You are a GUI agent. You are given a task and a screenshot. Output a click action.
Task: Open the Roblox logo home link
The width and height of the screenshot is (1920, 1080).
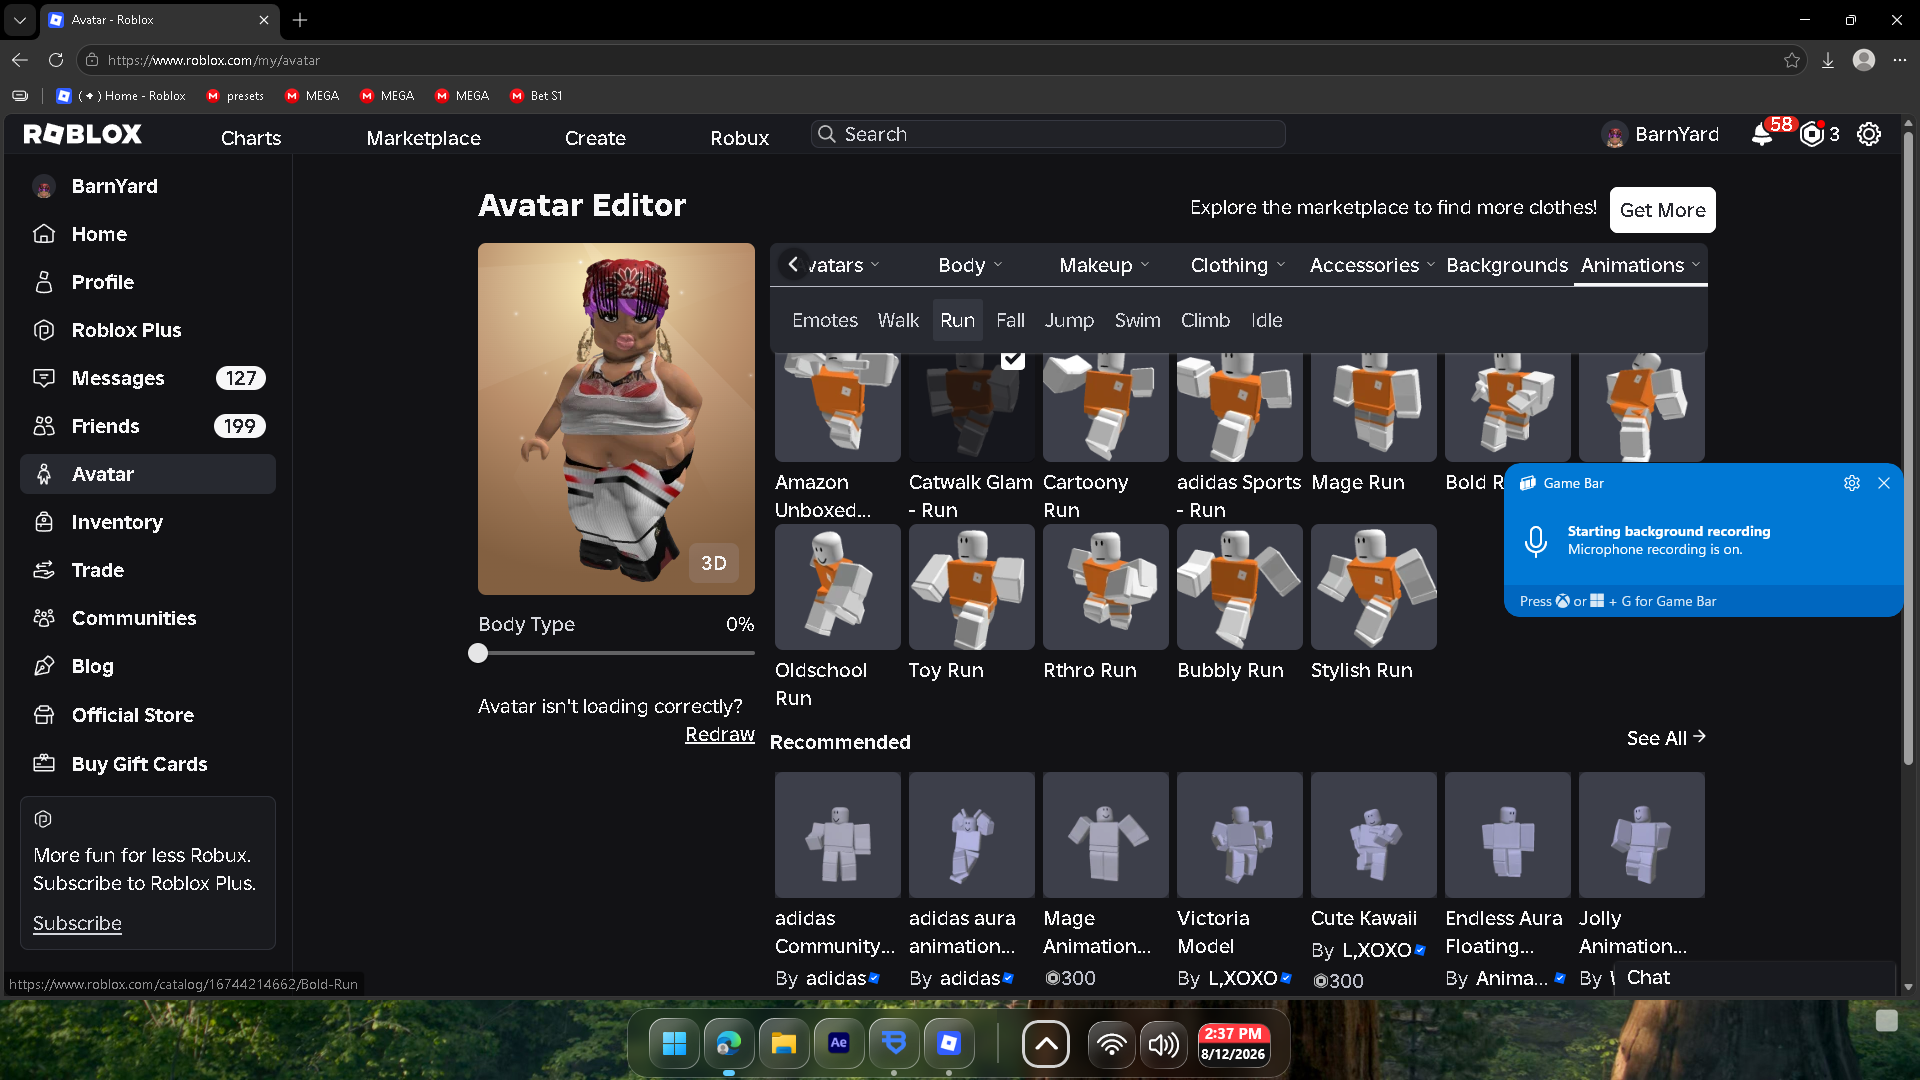[x=83, y=135]
